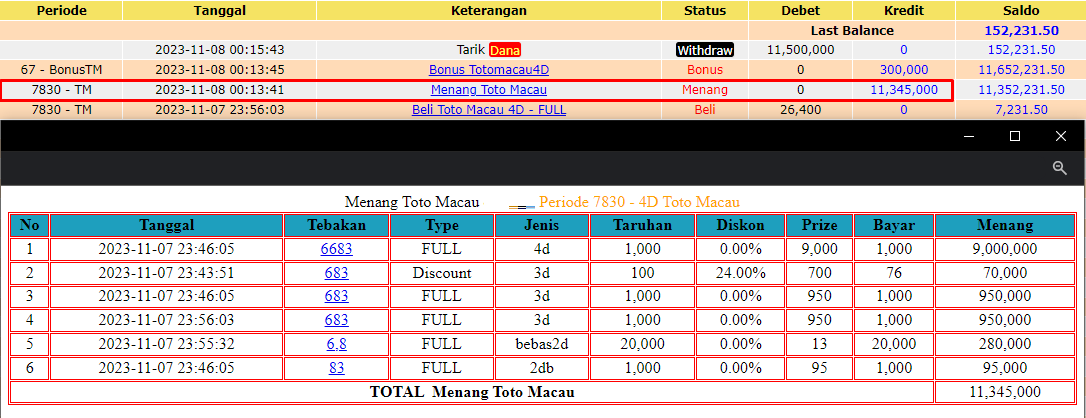Close the popup window
The height and width of the screenshot is (418, 1086).
click(x=1060, y=136)
